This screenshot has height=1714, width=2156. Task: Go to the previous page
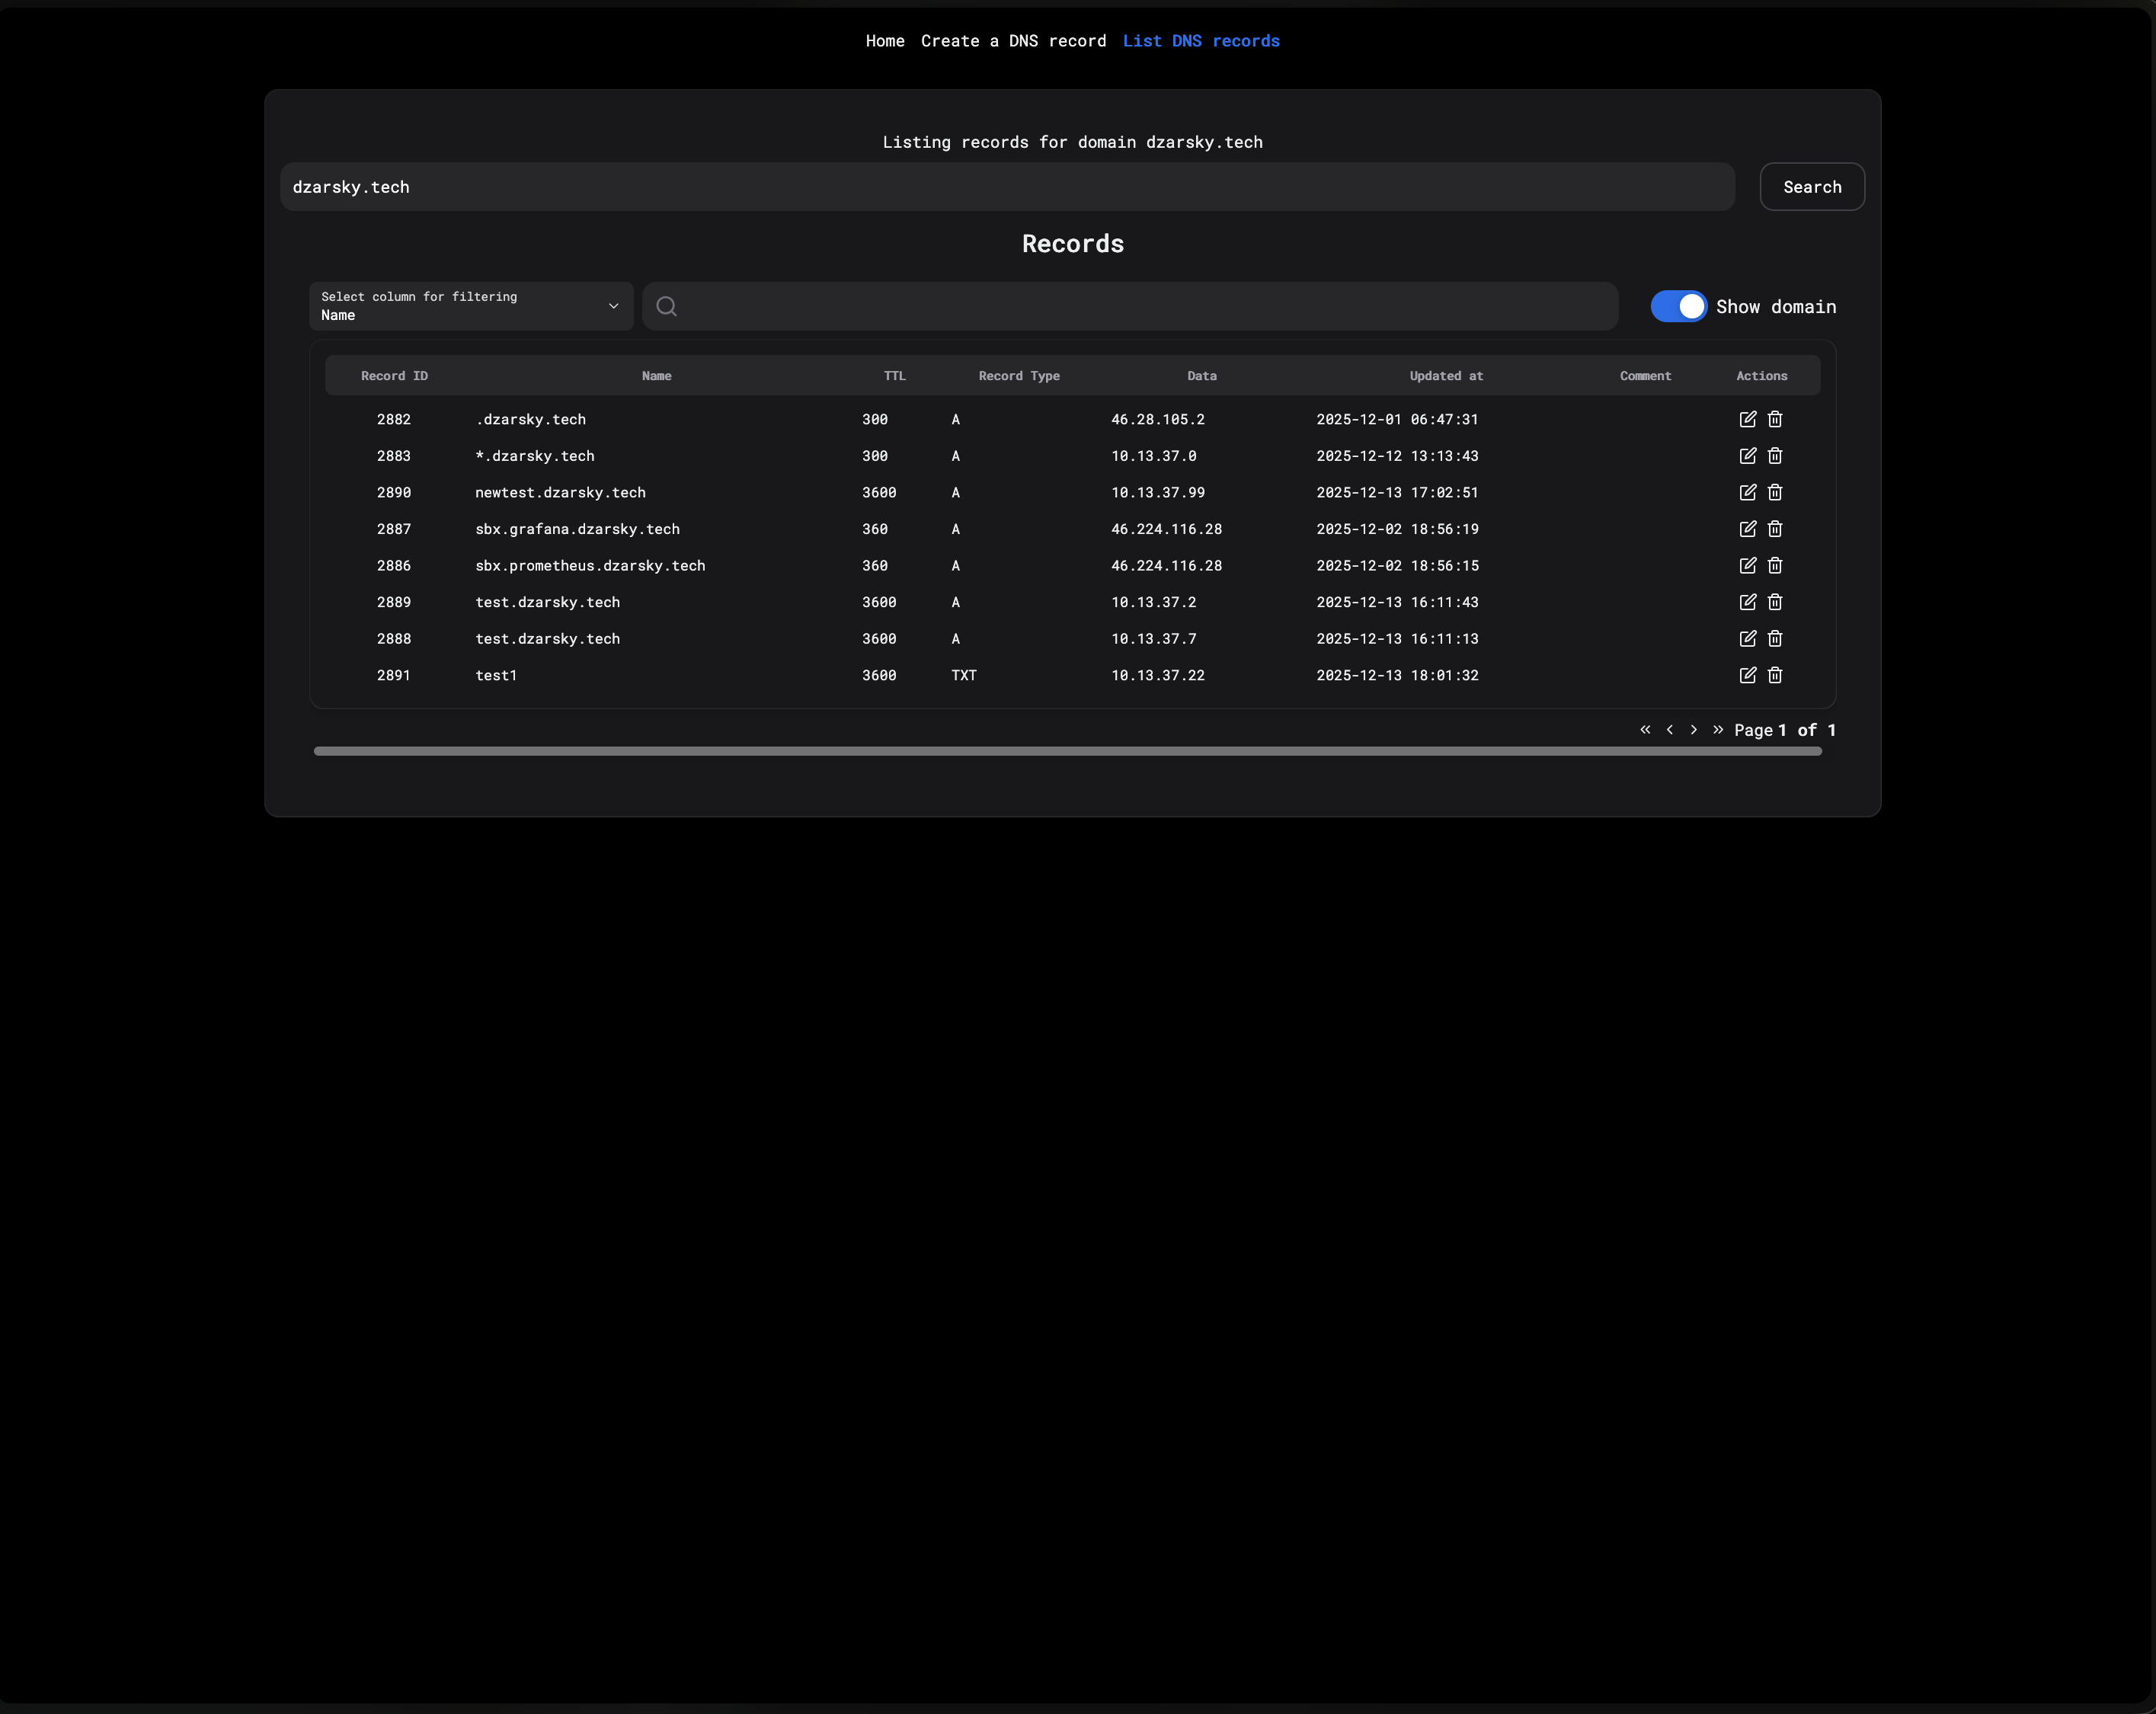click(1670, 730)
